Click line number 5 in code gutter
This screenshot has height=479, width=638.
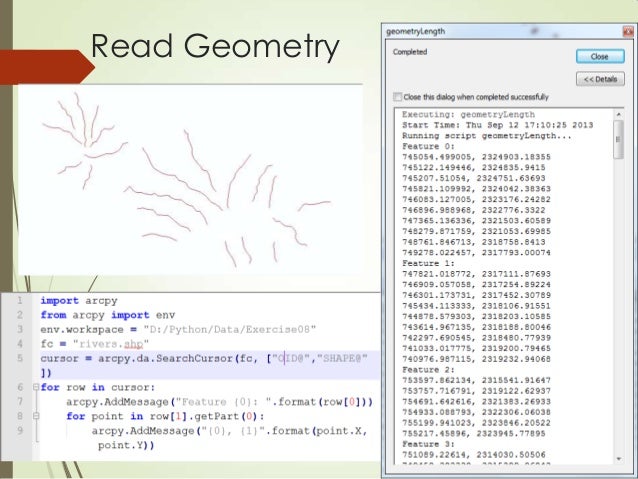pos(20,358)
